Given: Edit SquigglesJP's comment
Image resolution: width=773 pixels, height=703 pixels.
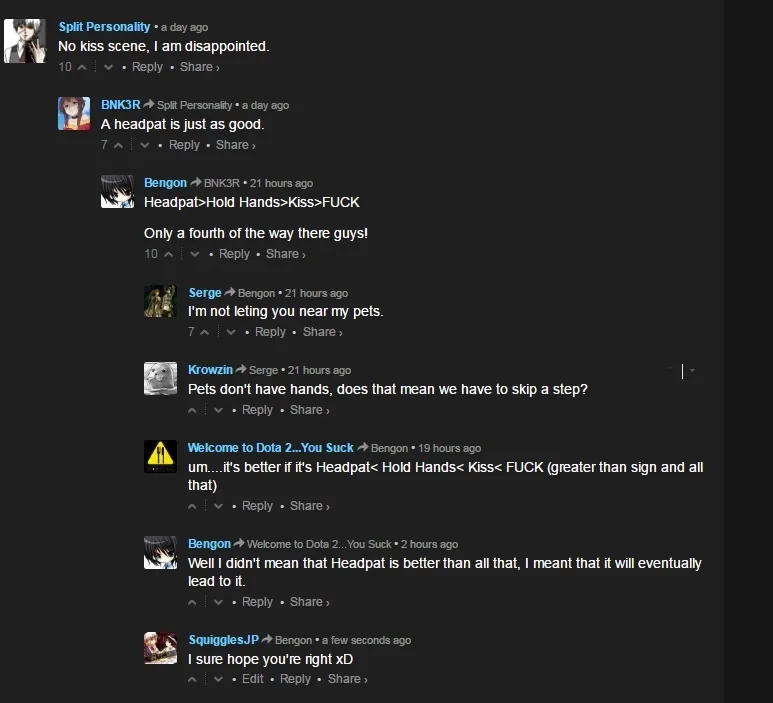Looking at the screenshot, I should [x=253, y=679].
